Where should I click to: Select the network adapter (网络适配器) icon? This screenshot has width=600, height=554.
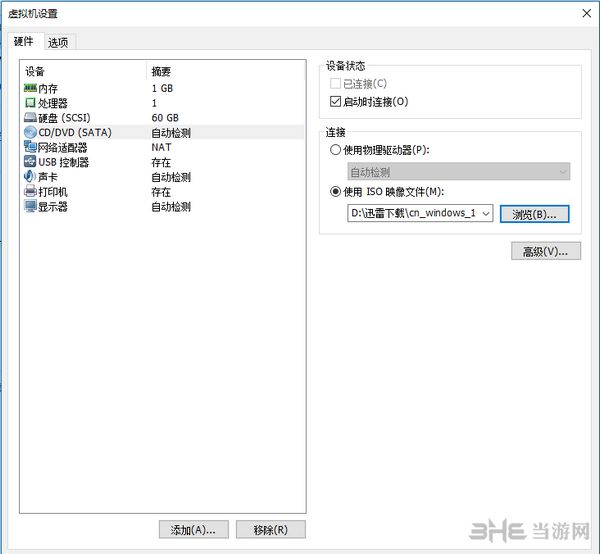30,147
